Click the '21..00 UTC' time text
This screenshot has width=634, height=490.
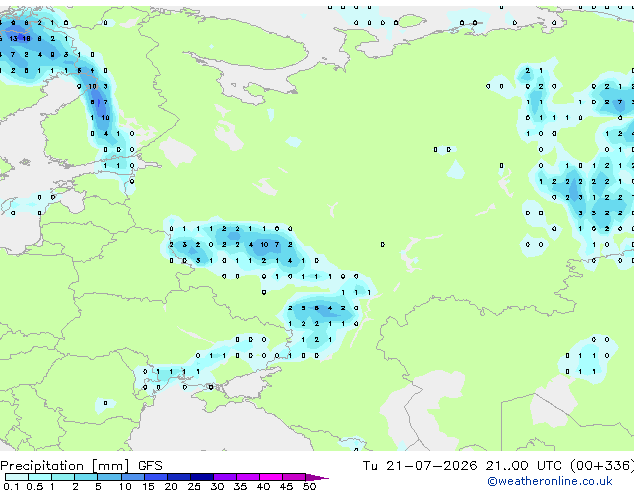[x=524, y=466]
